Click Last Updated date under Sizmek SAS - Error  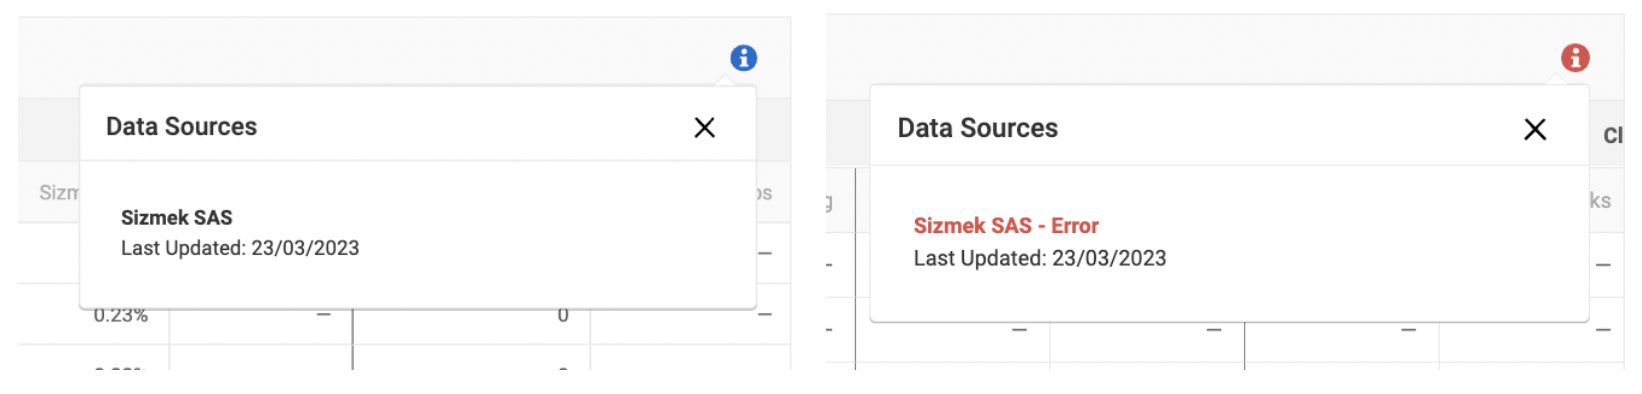1040,258
